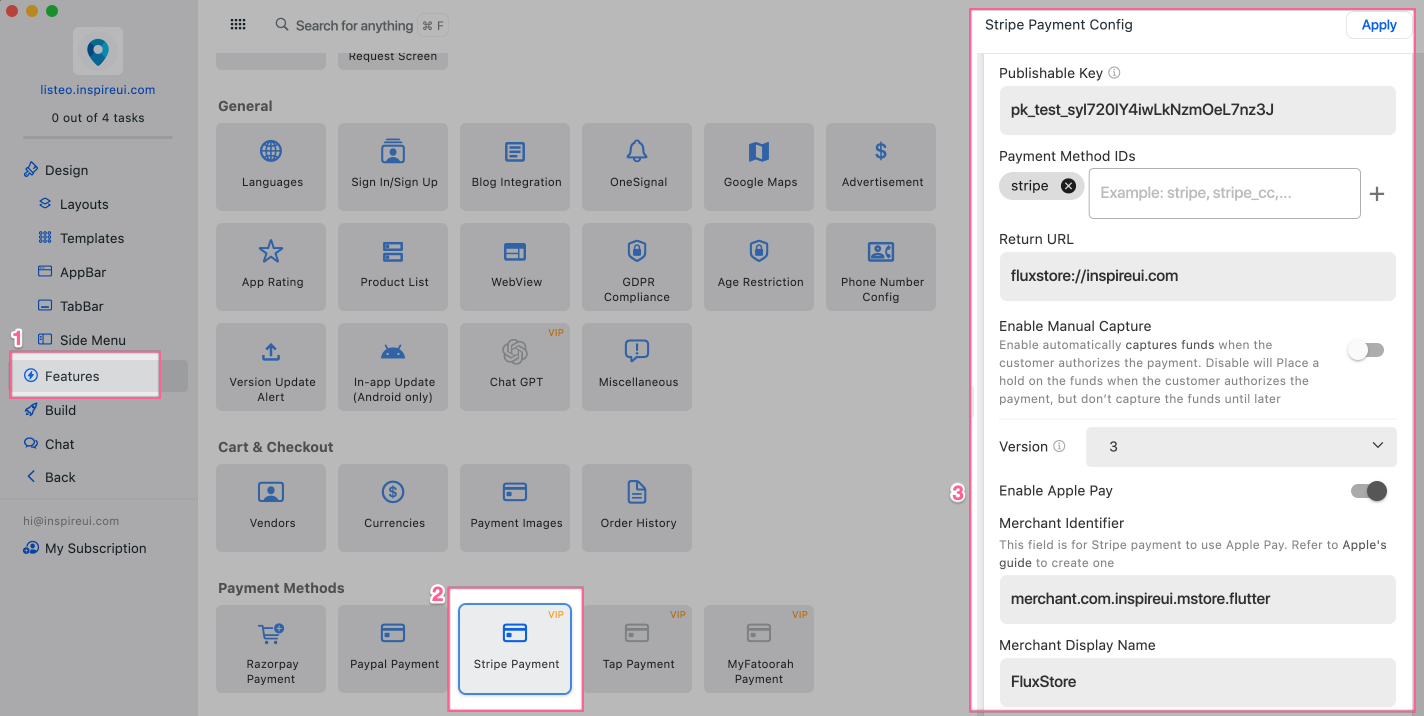This screenshot has height=716, width=1424.
Task: Open the Features sidebar menu item
Action: coord(72,376)
